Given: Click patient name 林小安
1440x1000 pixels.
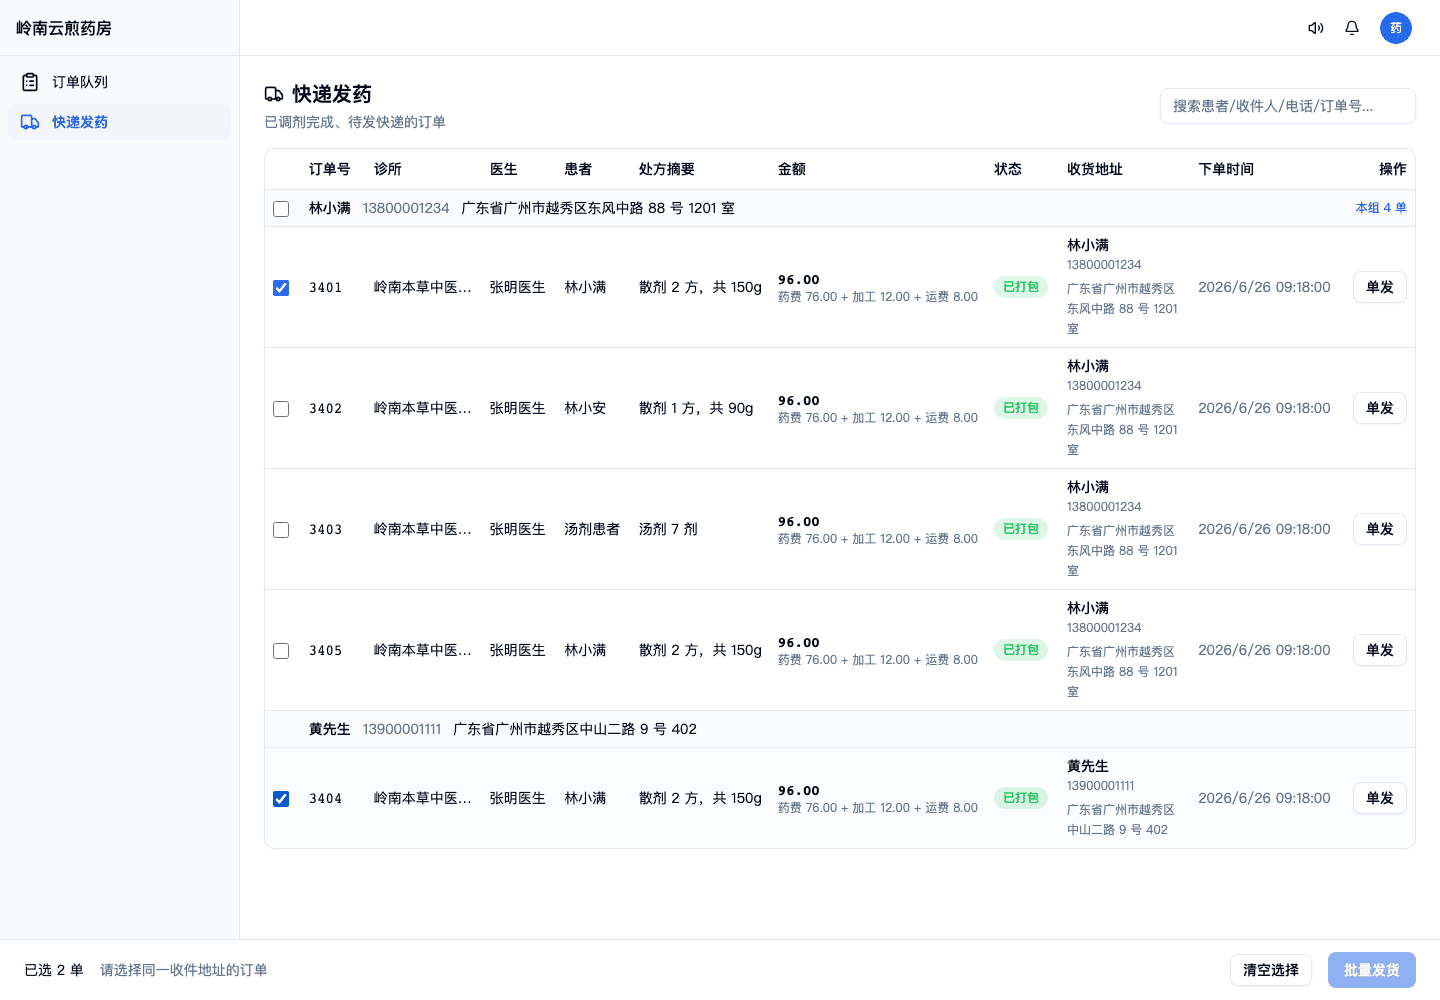Looking at the screenshot, I should [x=585, y=408].
